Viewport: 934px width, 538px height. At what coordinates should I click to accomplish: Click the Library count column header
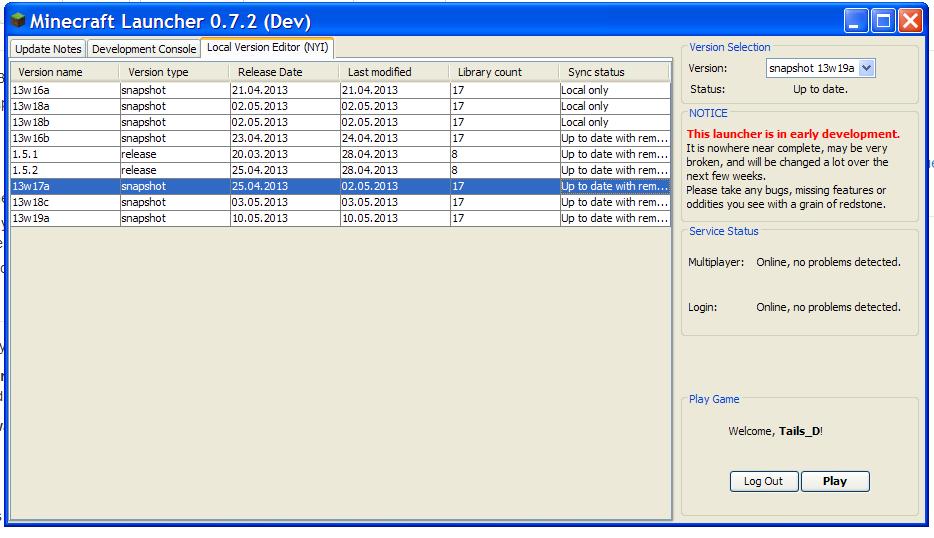coord(504,72)
